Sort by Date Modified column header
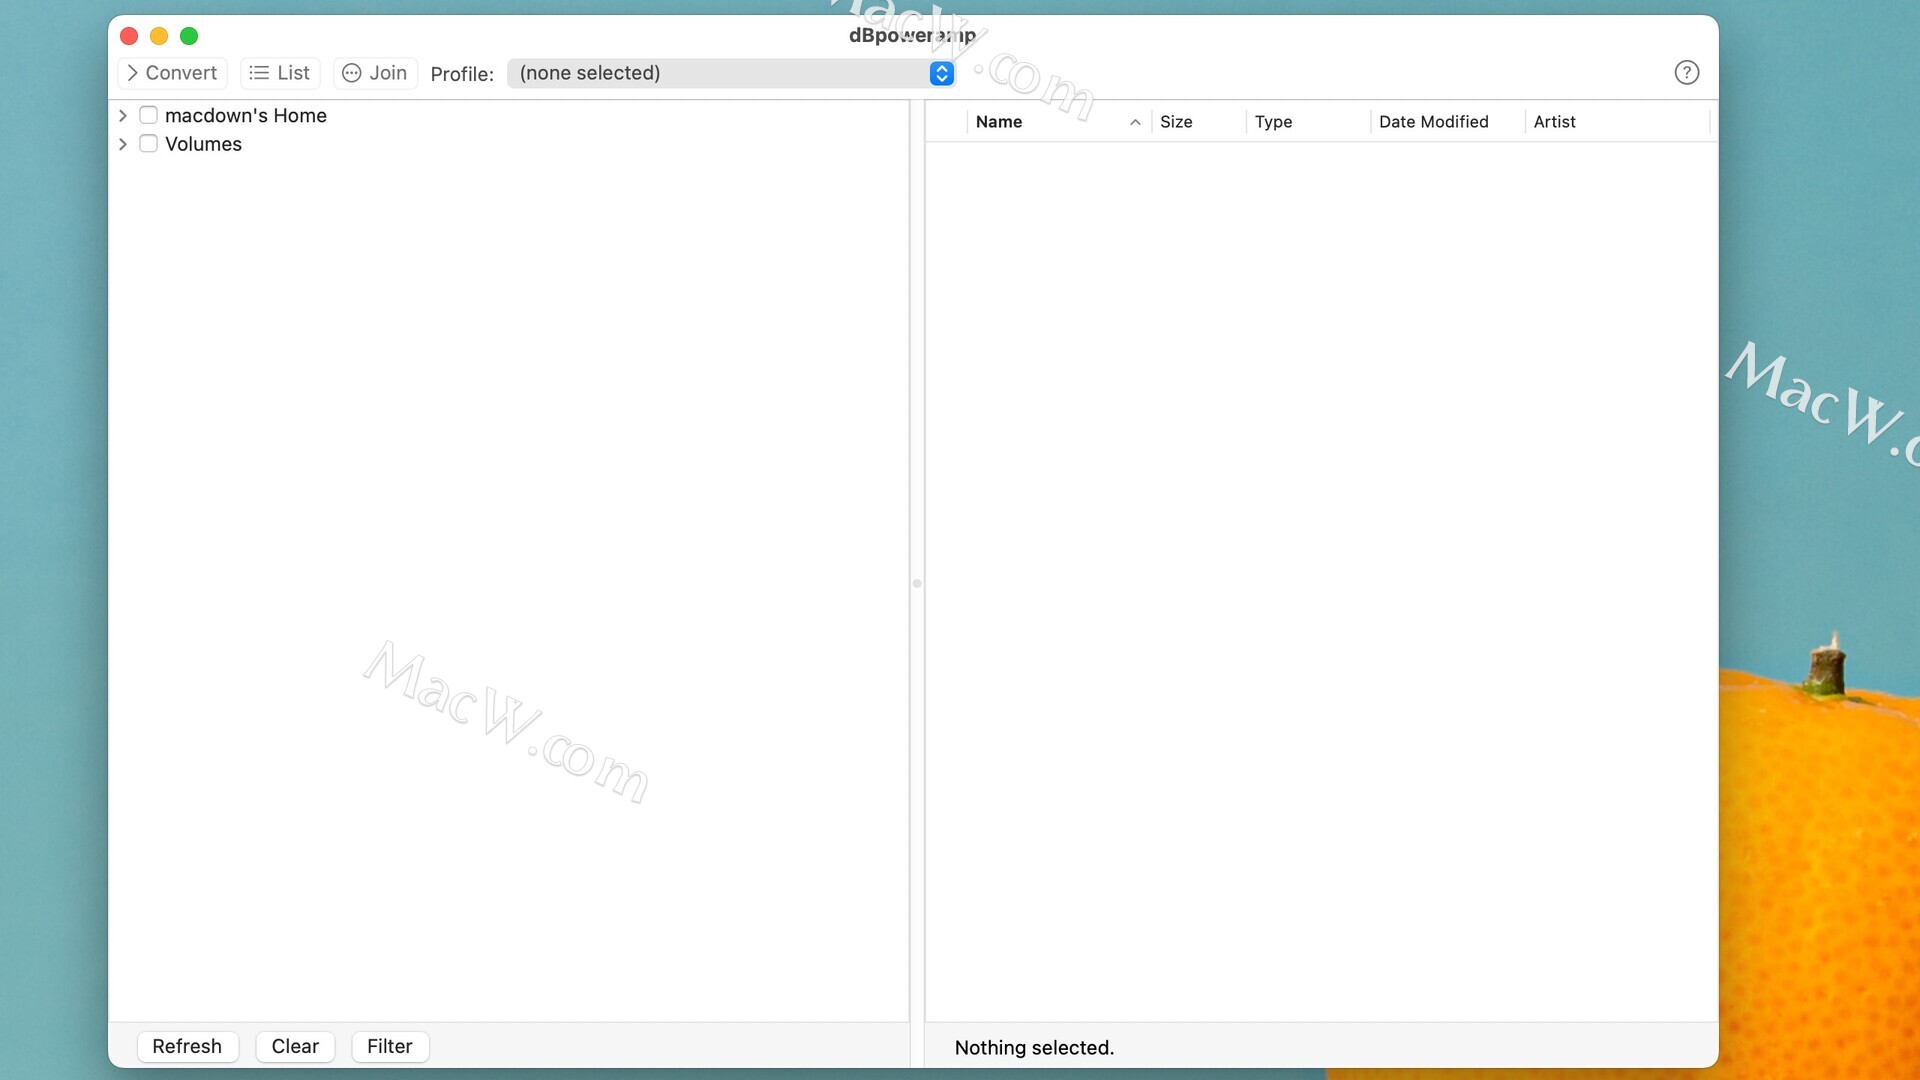 coord(1447,122)
